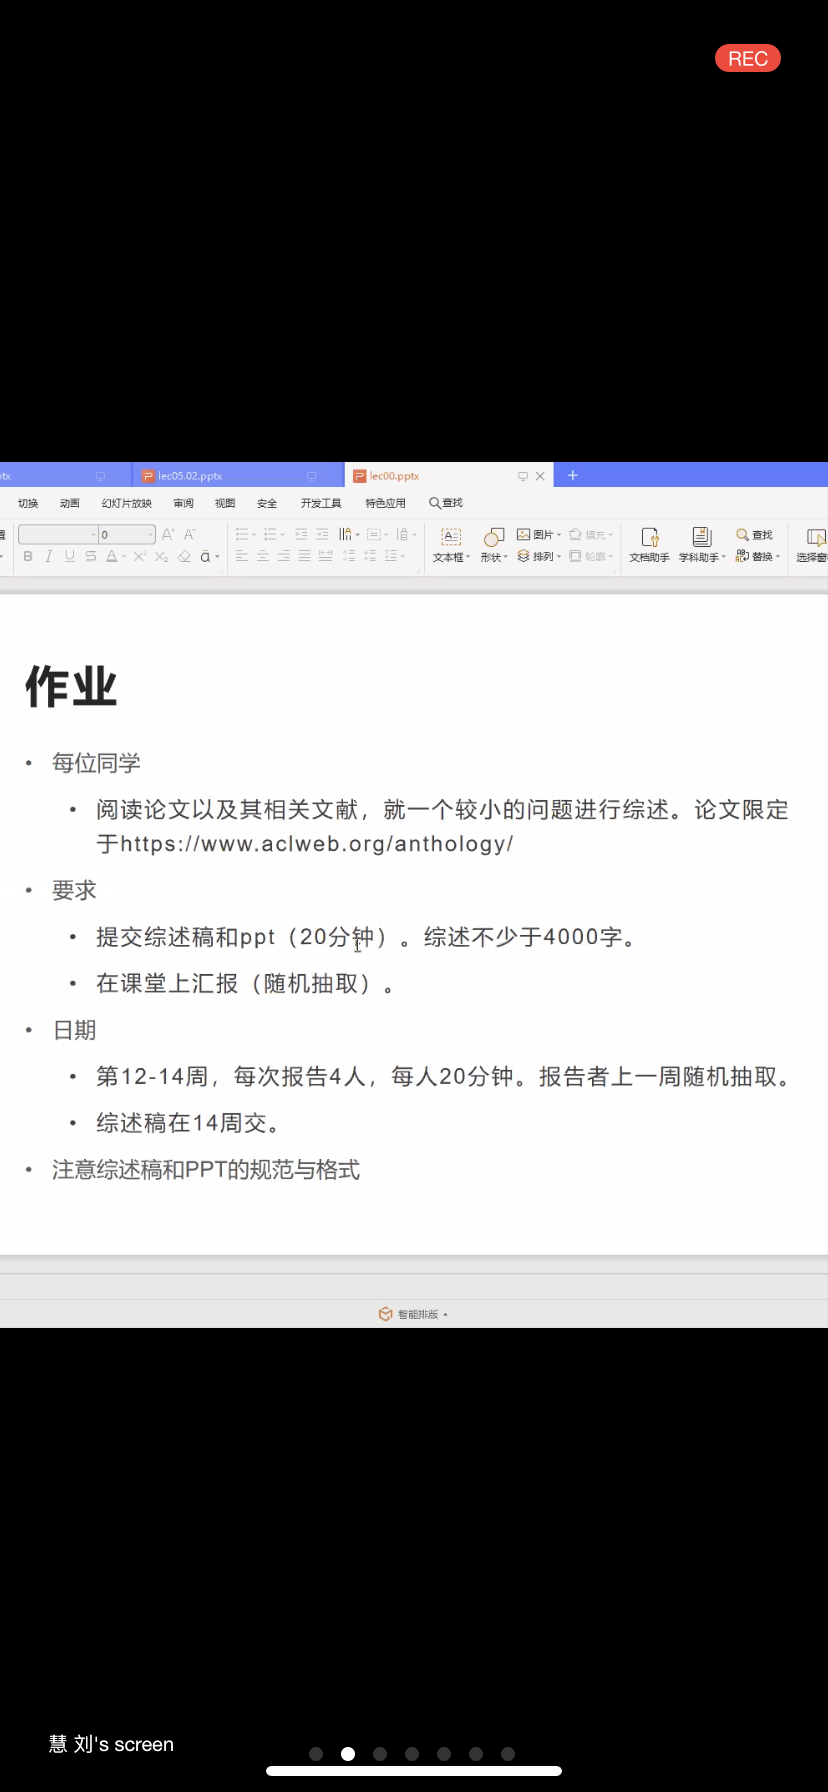The image size is (828, 1792).
Task: Open the 开发工具 developer tools tab
Action: click(321, 503)
